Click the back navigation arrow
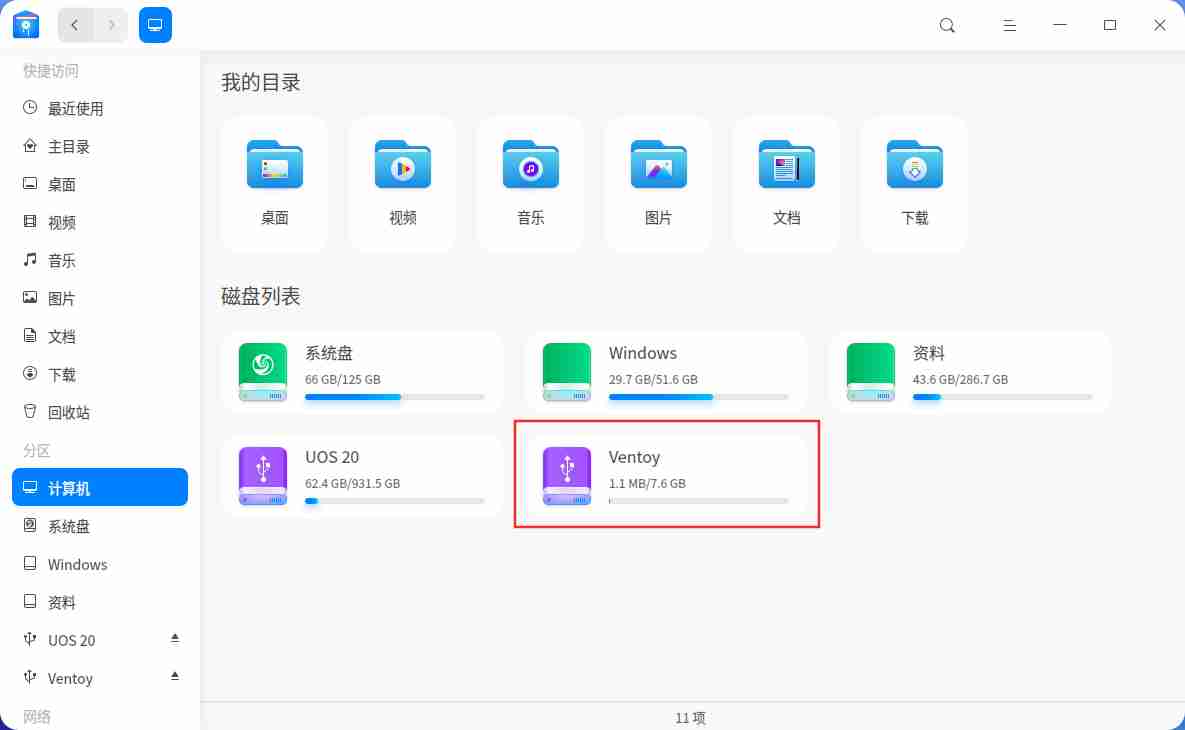1185x730 pixels. pyautogui.click(x=75, y=24)
